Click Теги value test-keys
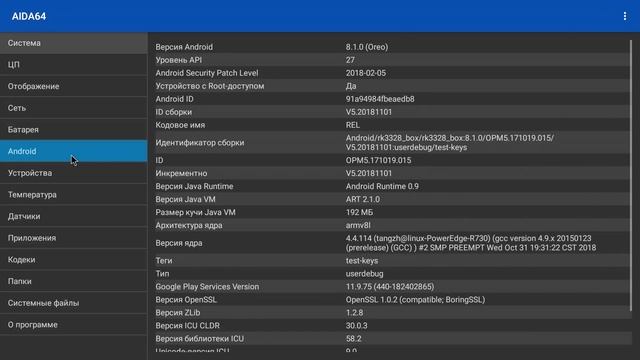The height and width of the screenshot is (360, 640). click(362, 261)
